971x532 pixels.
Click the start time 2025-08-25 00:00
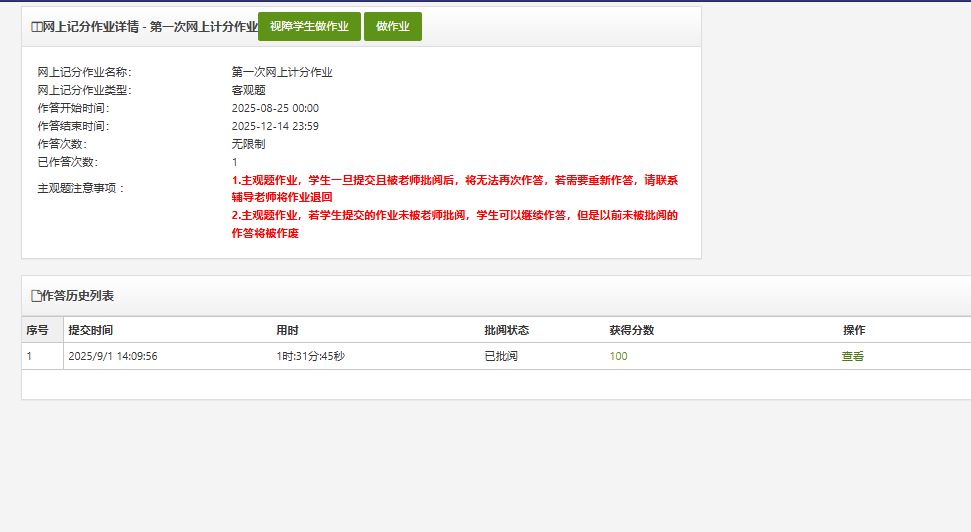(275, 108)
